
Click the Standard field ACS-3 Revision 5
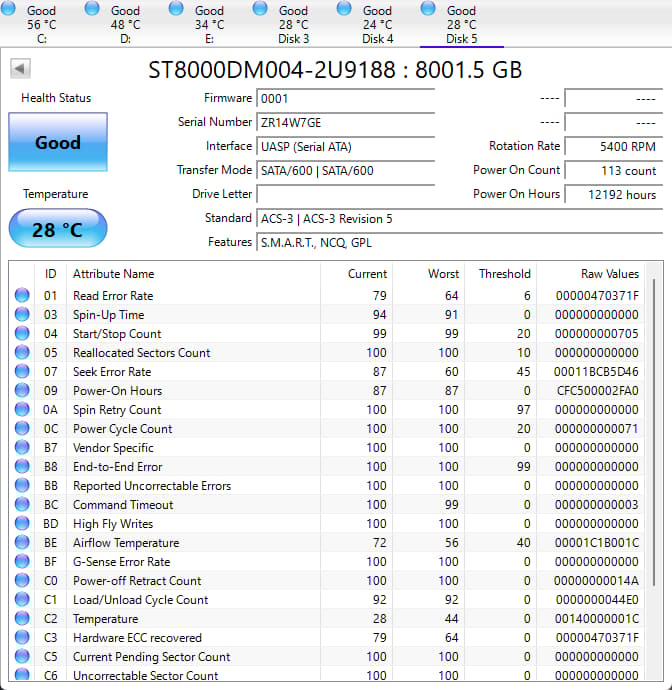(x=459, y=219)
